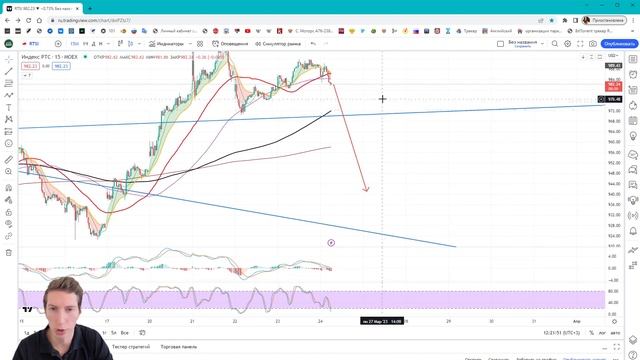Select the 5л date range

coord(114,333)
